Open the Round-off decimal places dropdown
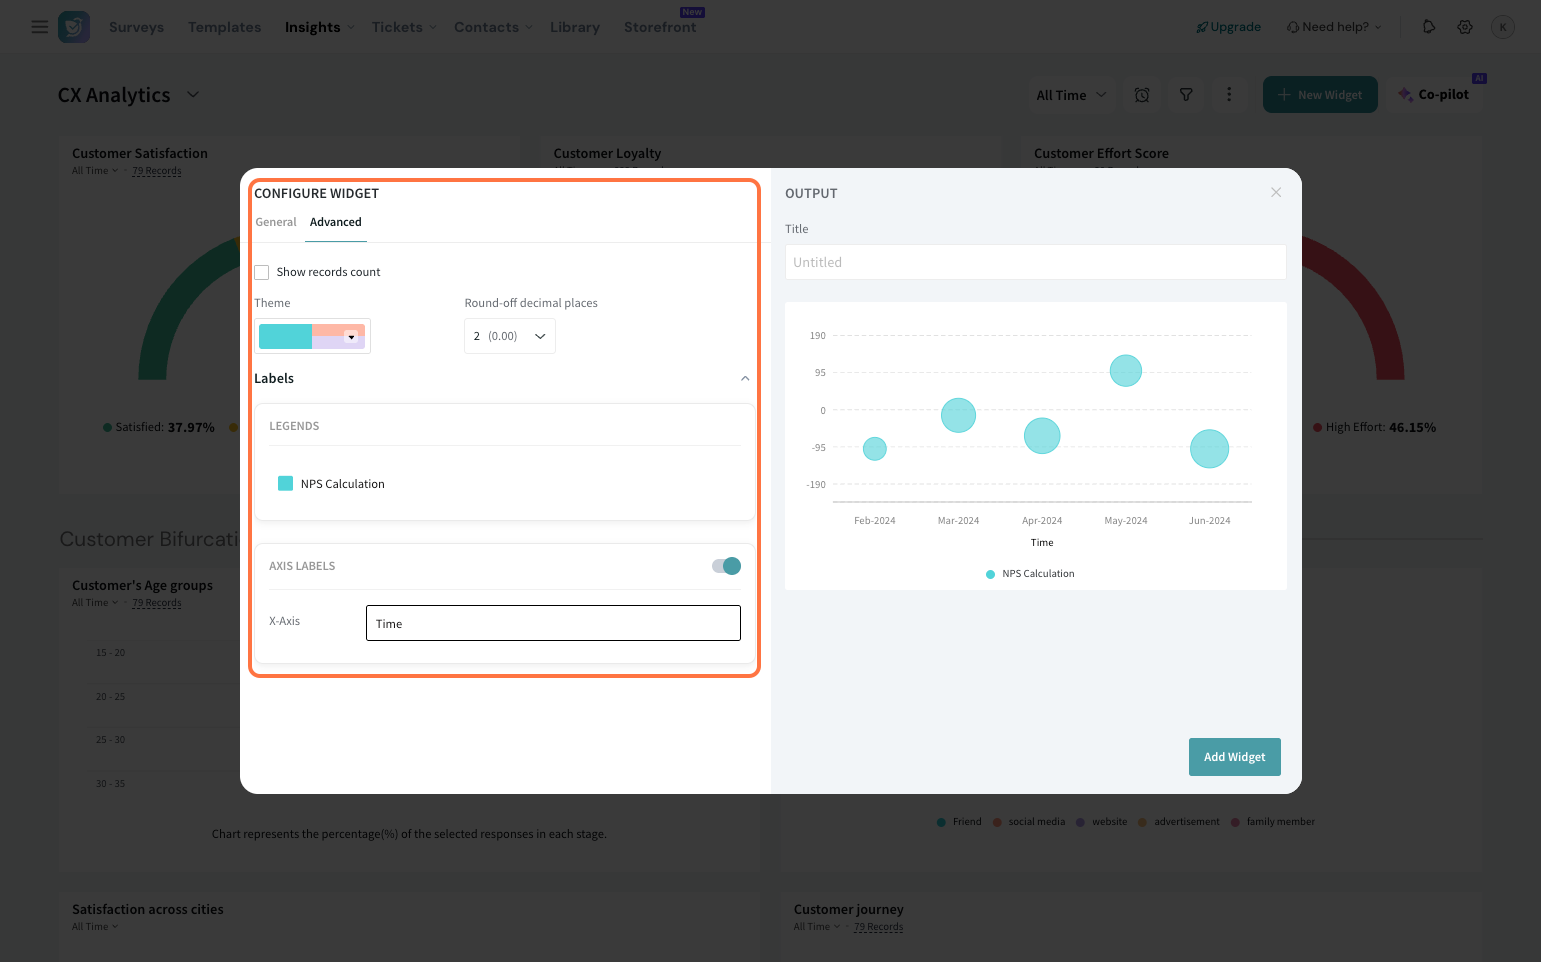The height and width of the screenshot is (962, 1541). [509, 336]
